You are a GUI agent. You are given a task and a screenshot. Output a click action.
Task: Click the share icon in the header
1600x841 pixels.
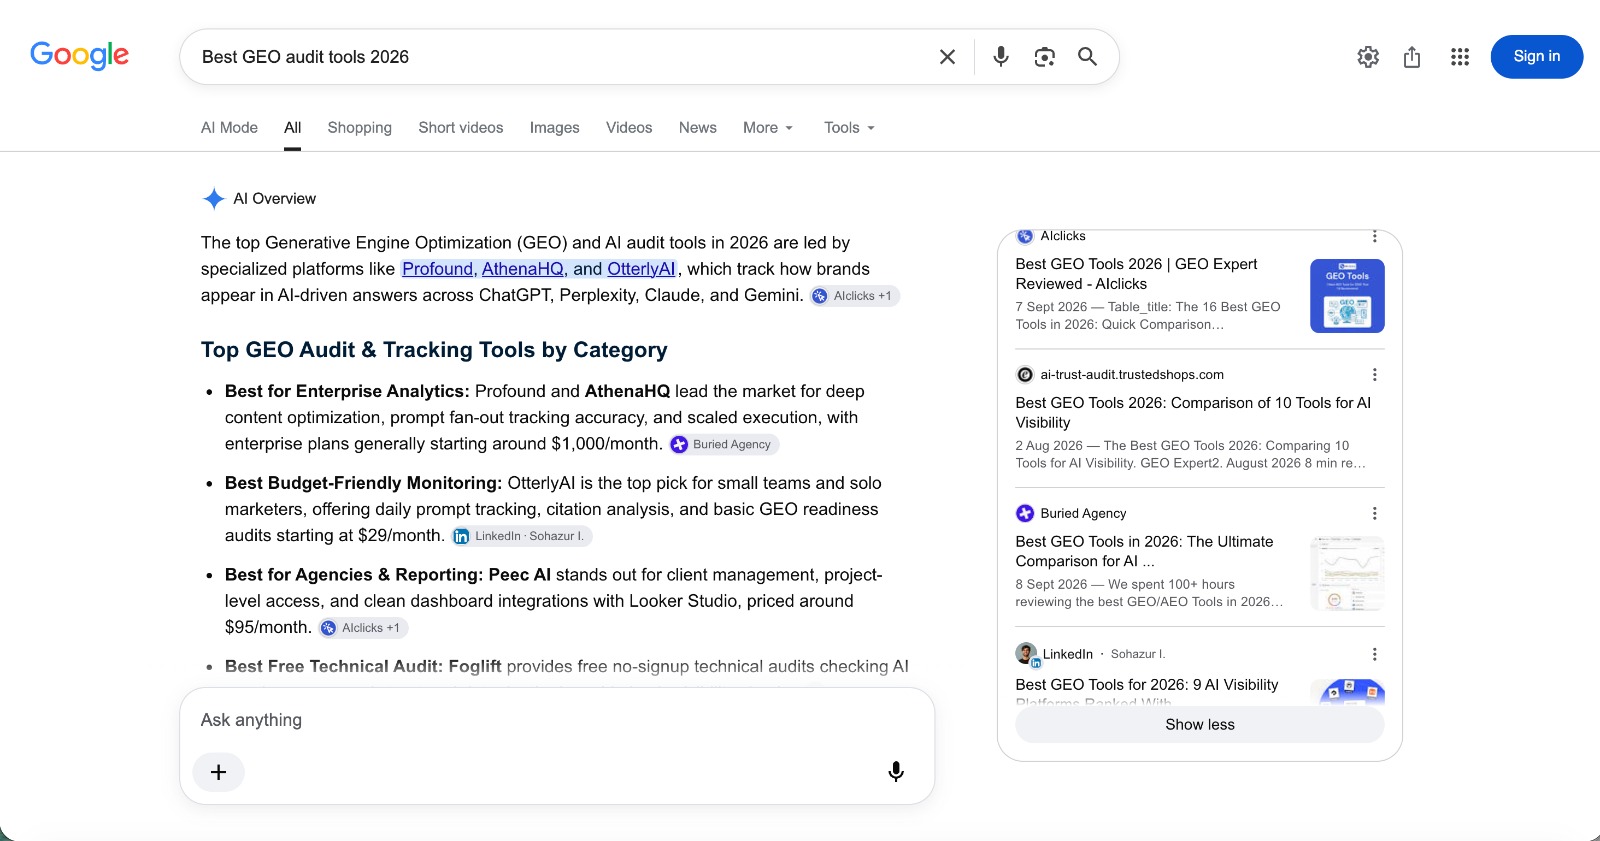[x=1412, y=57]
